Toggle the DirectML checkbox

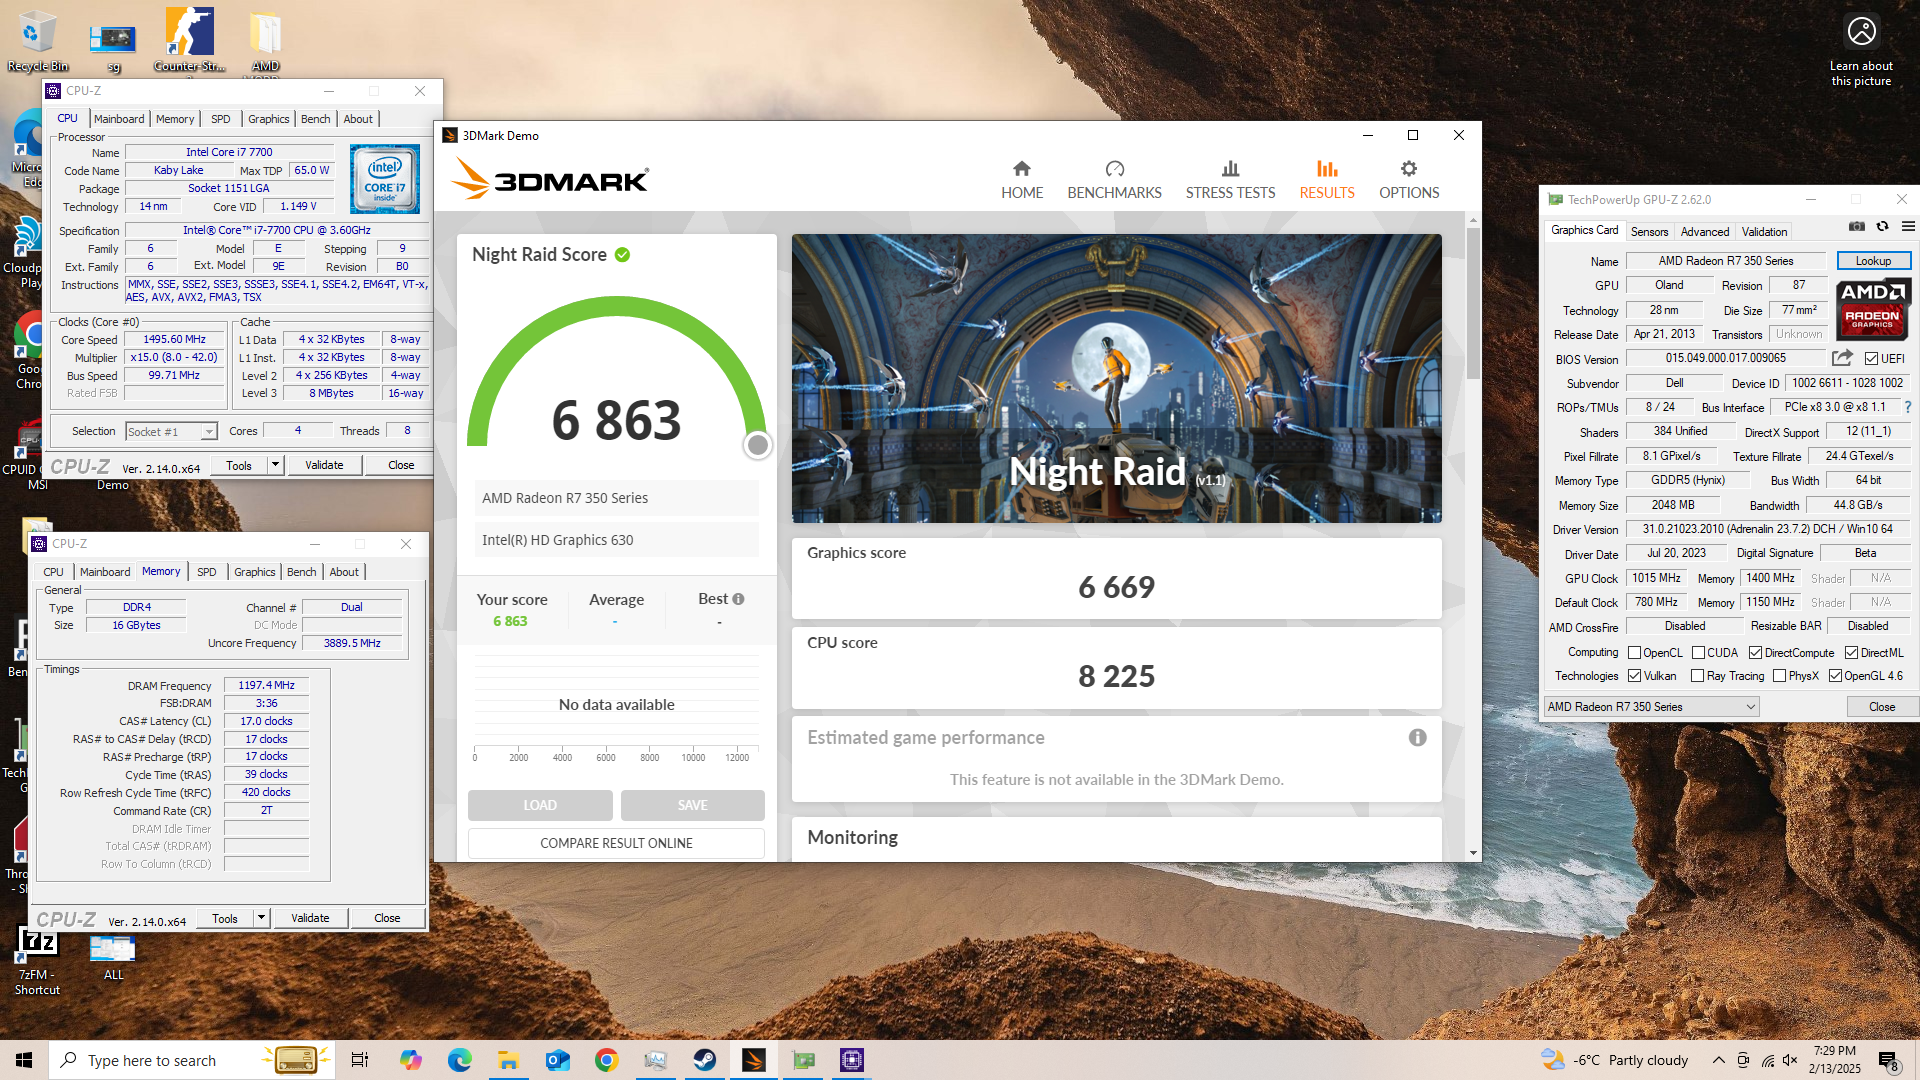click(x=1851, y=653)
